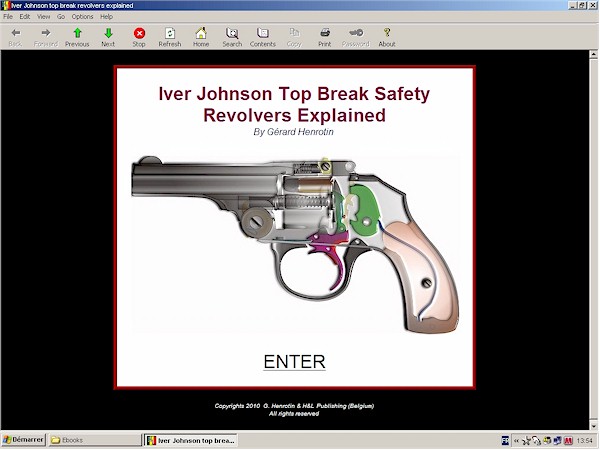The width and height of the screenshot is (600, 450).
Task: Click the scrollbar up arrow
Action: point(593,55)
